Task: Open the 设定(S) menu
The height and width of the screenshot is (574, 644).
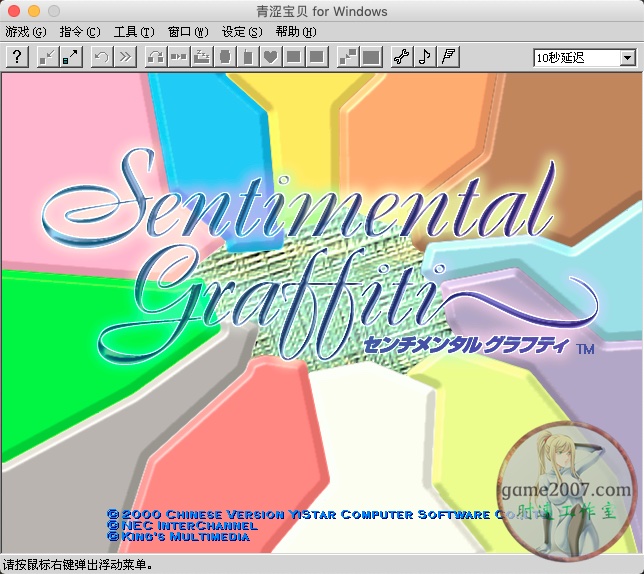Action: pyautogui.click(x=242, y=32)
